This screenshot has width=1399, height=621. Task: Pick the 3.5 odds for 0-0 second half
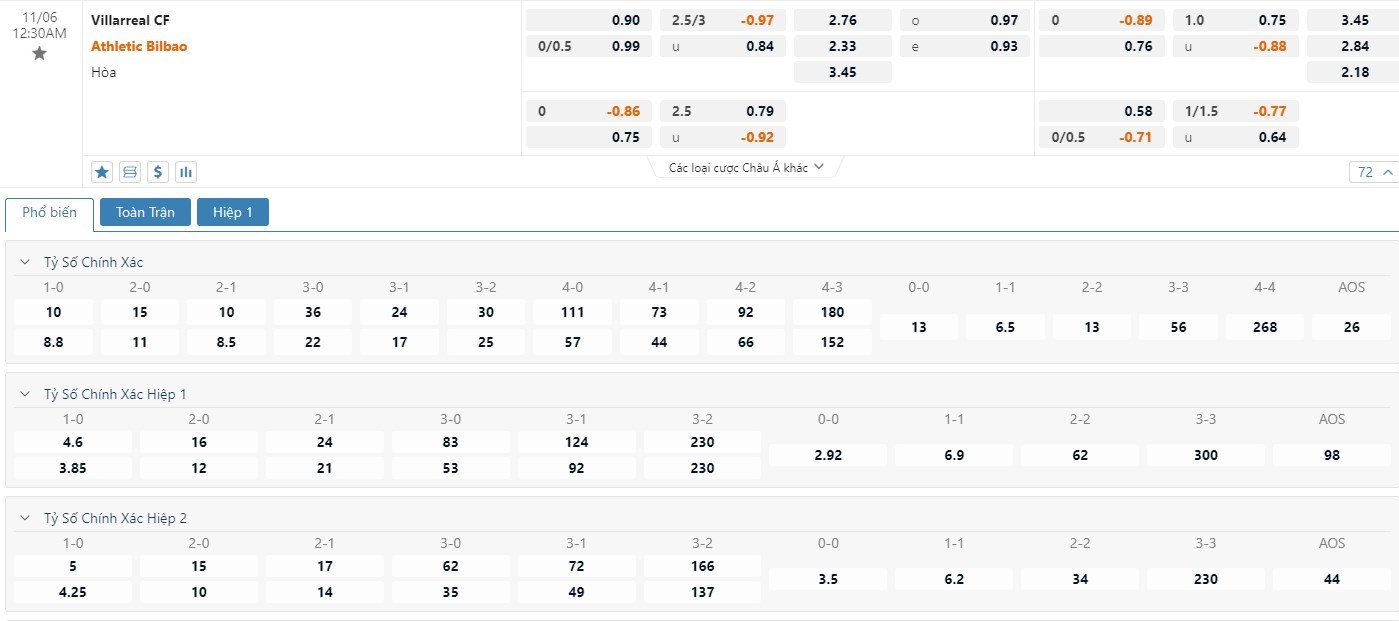828,579
